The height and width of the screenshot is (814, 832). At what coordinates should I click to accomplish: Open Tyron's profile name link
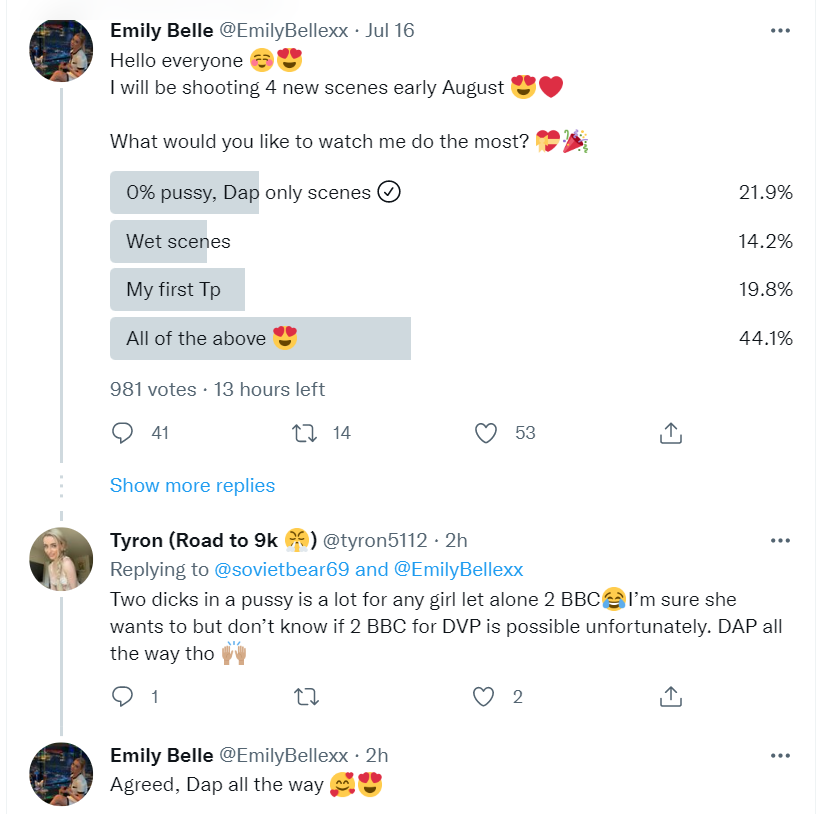click(194, 541)
